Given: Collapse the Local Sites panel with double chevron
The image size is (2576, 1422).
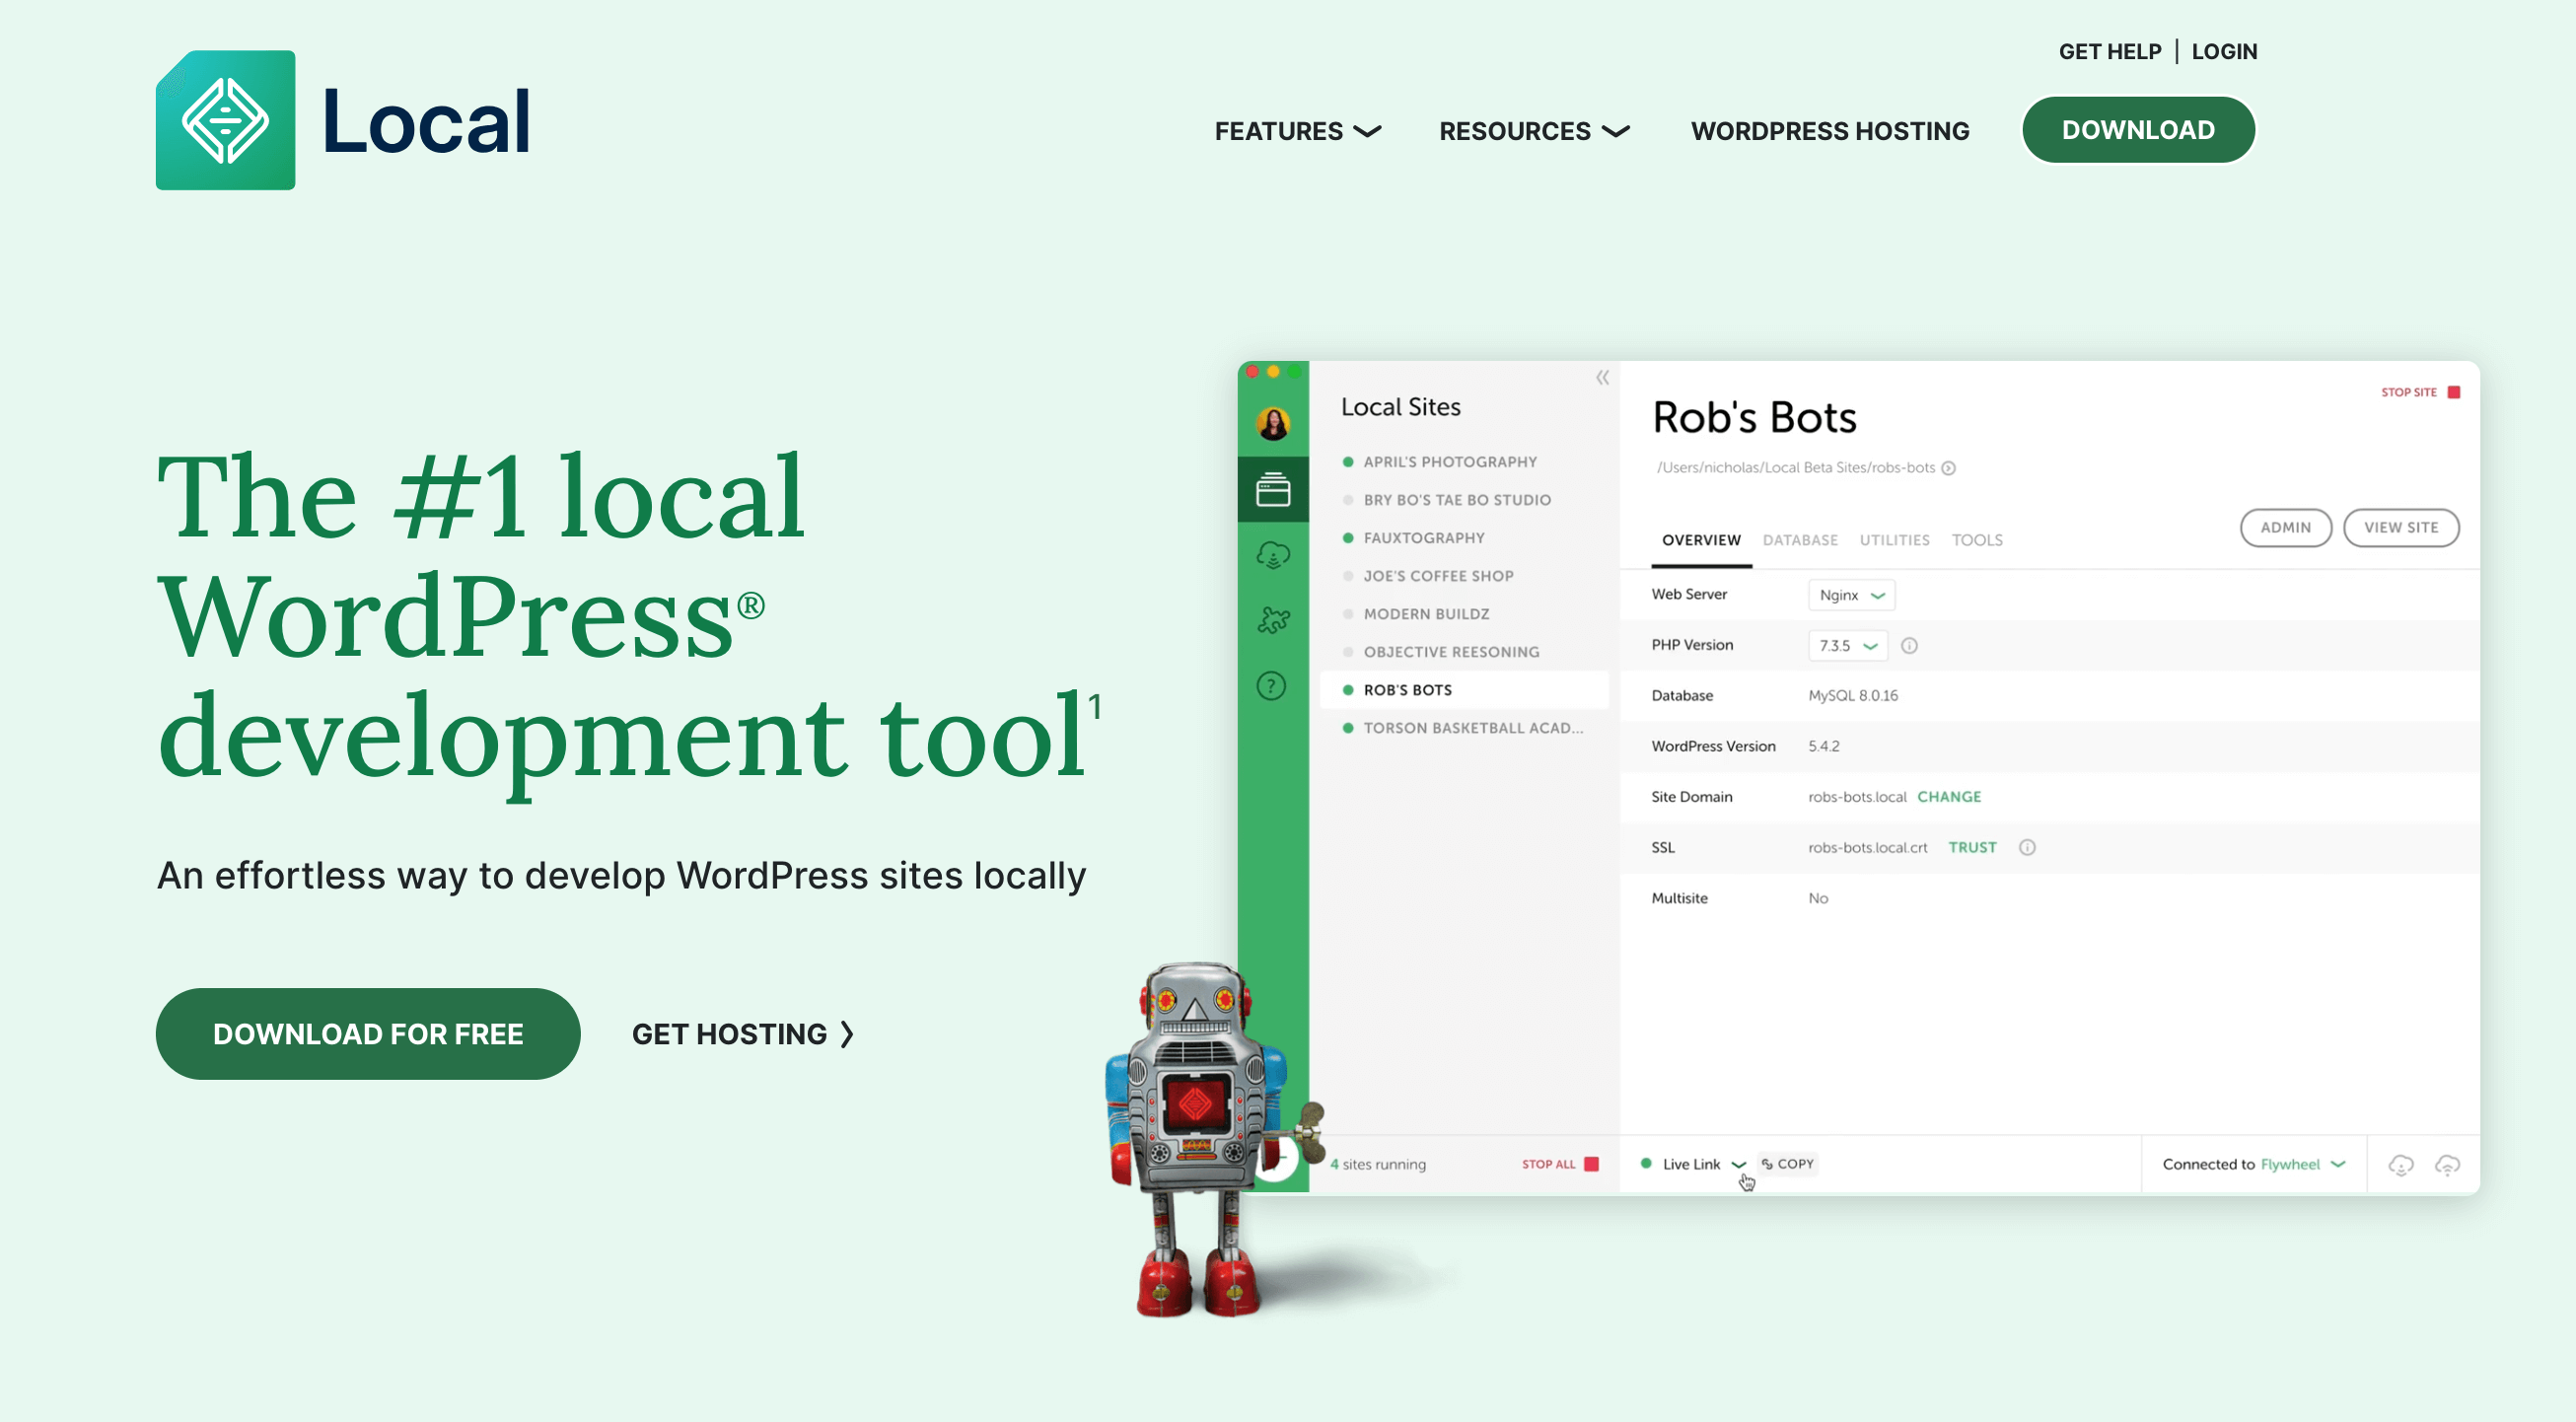Looking at the screenshot, I should click(x=1603, y=377).
